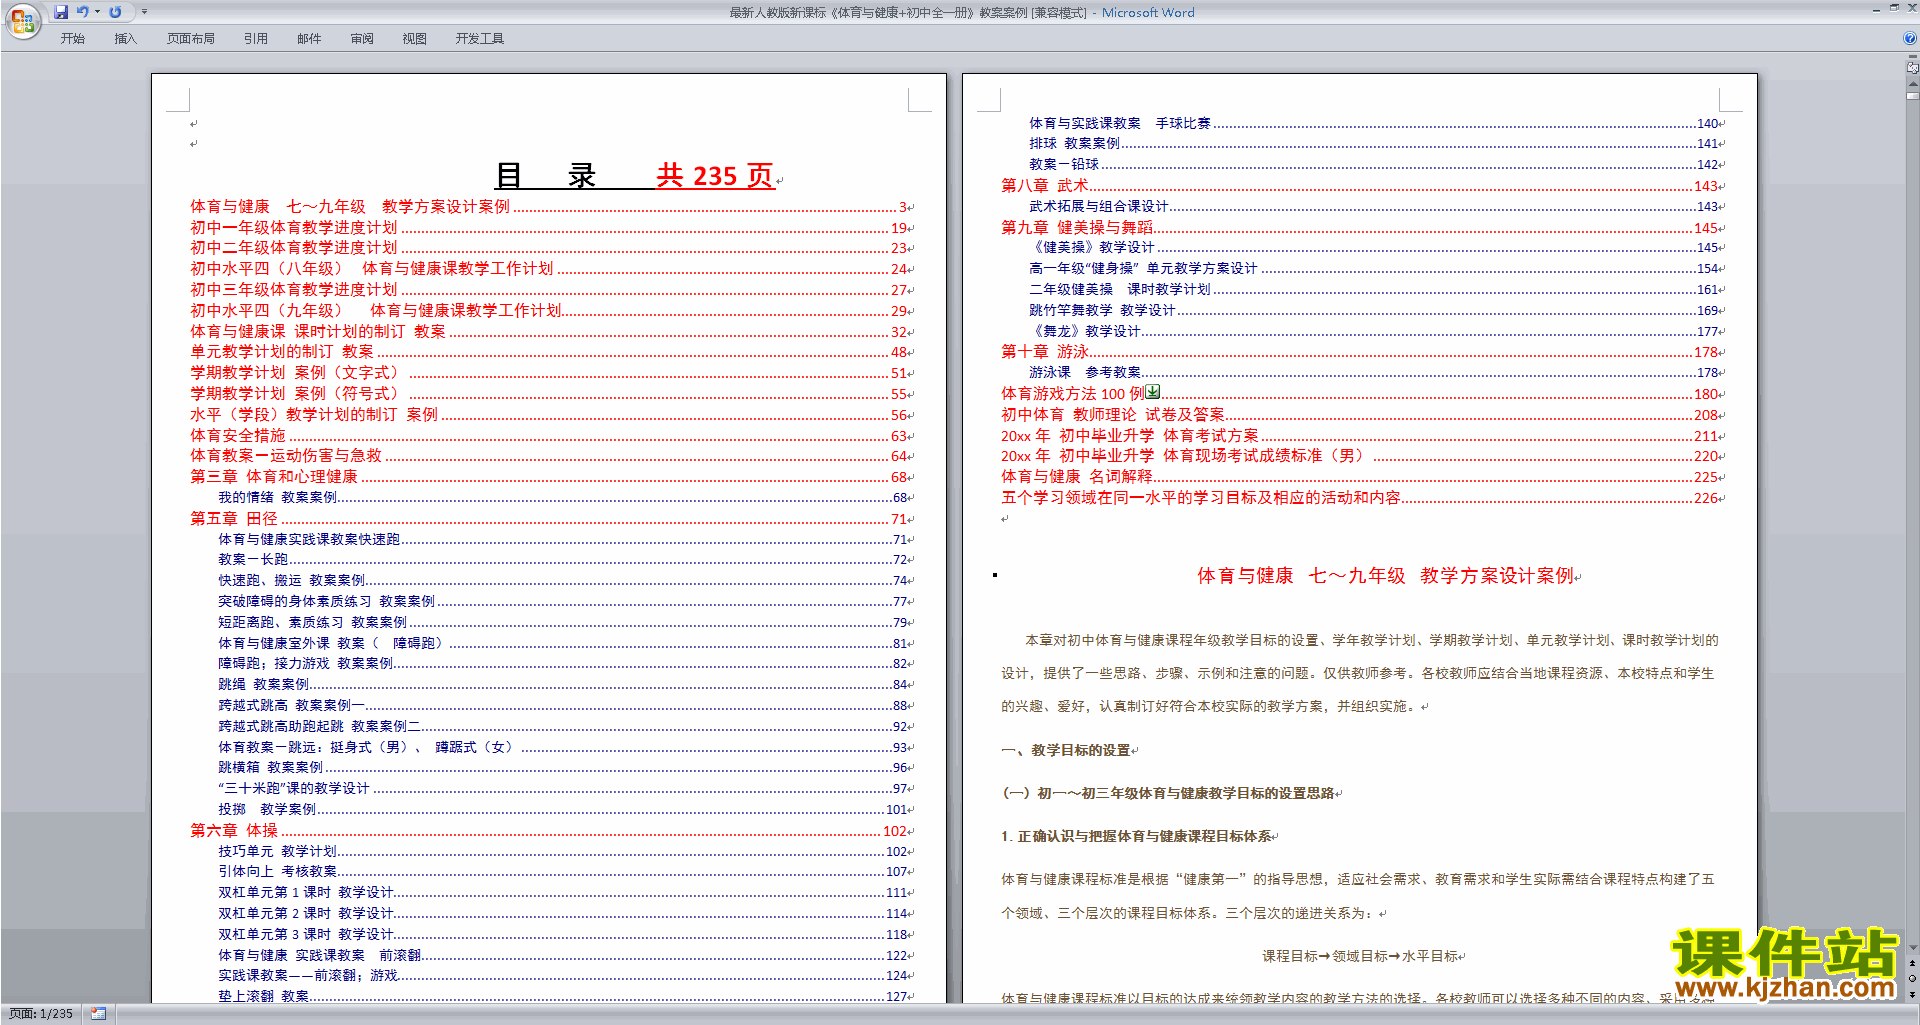
Task: Open the 开始 ribbon tab
Action: (x=72, y=38)
